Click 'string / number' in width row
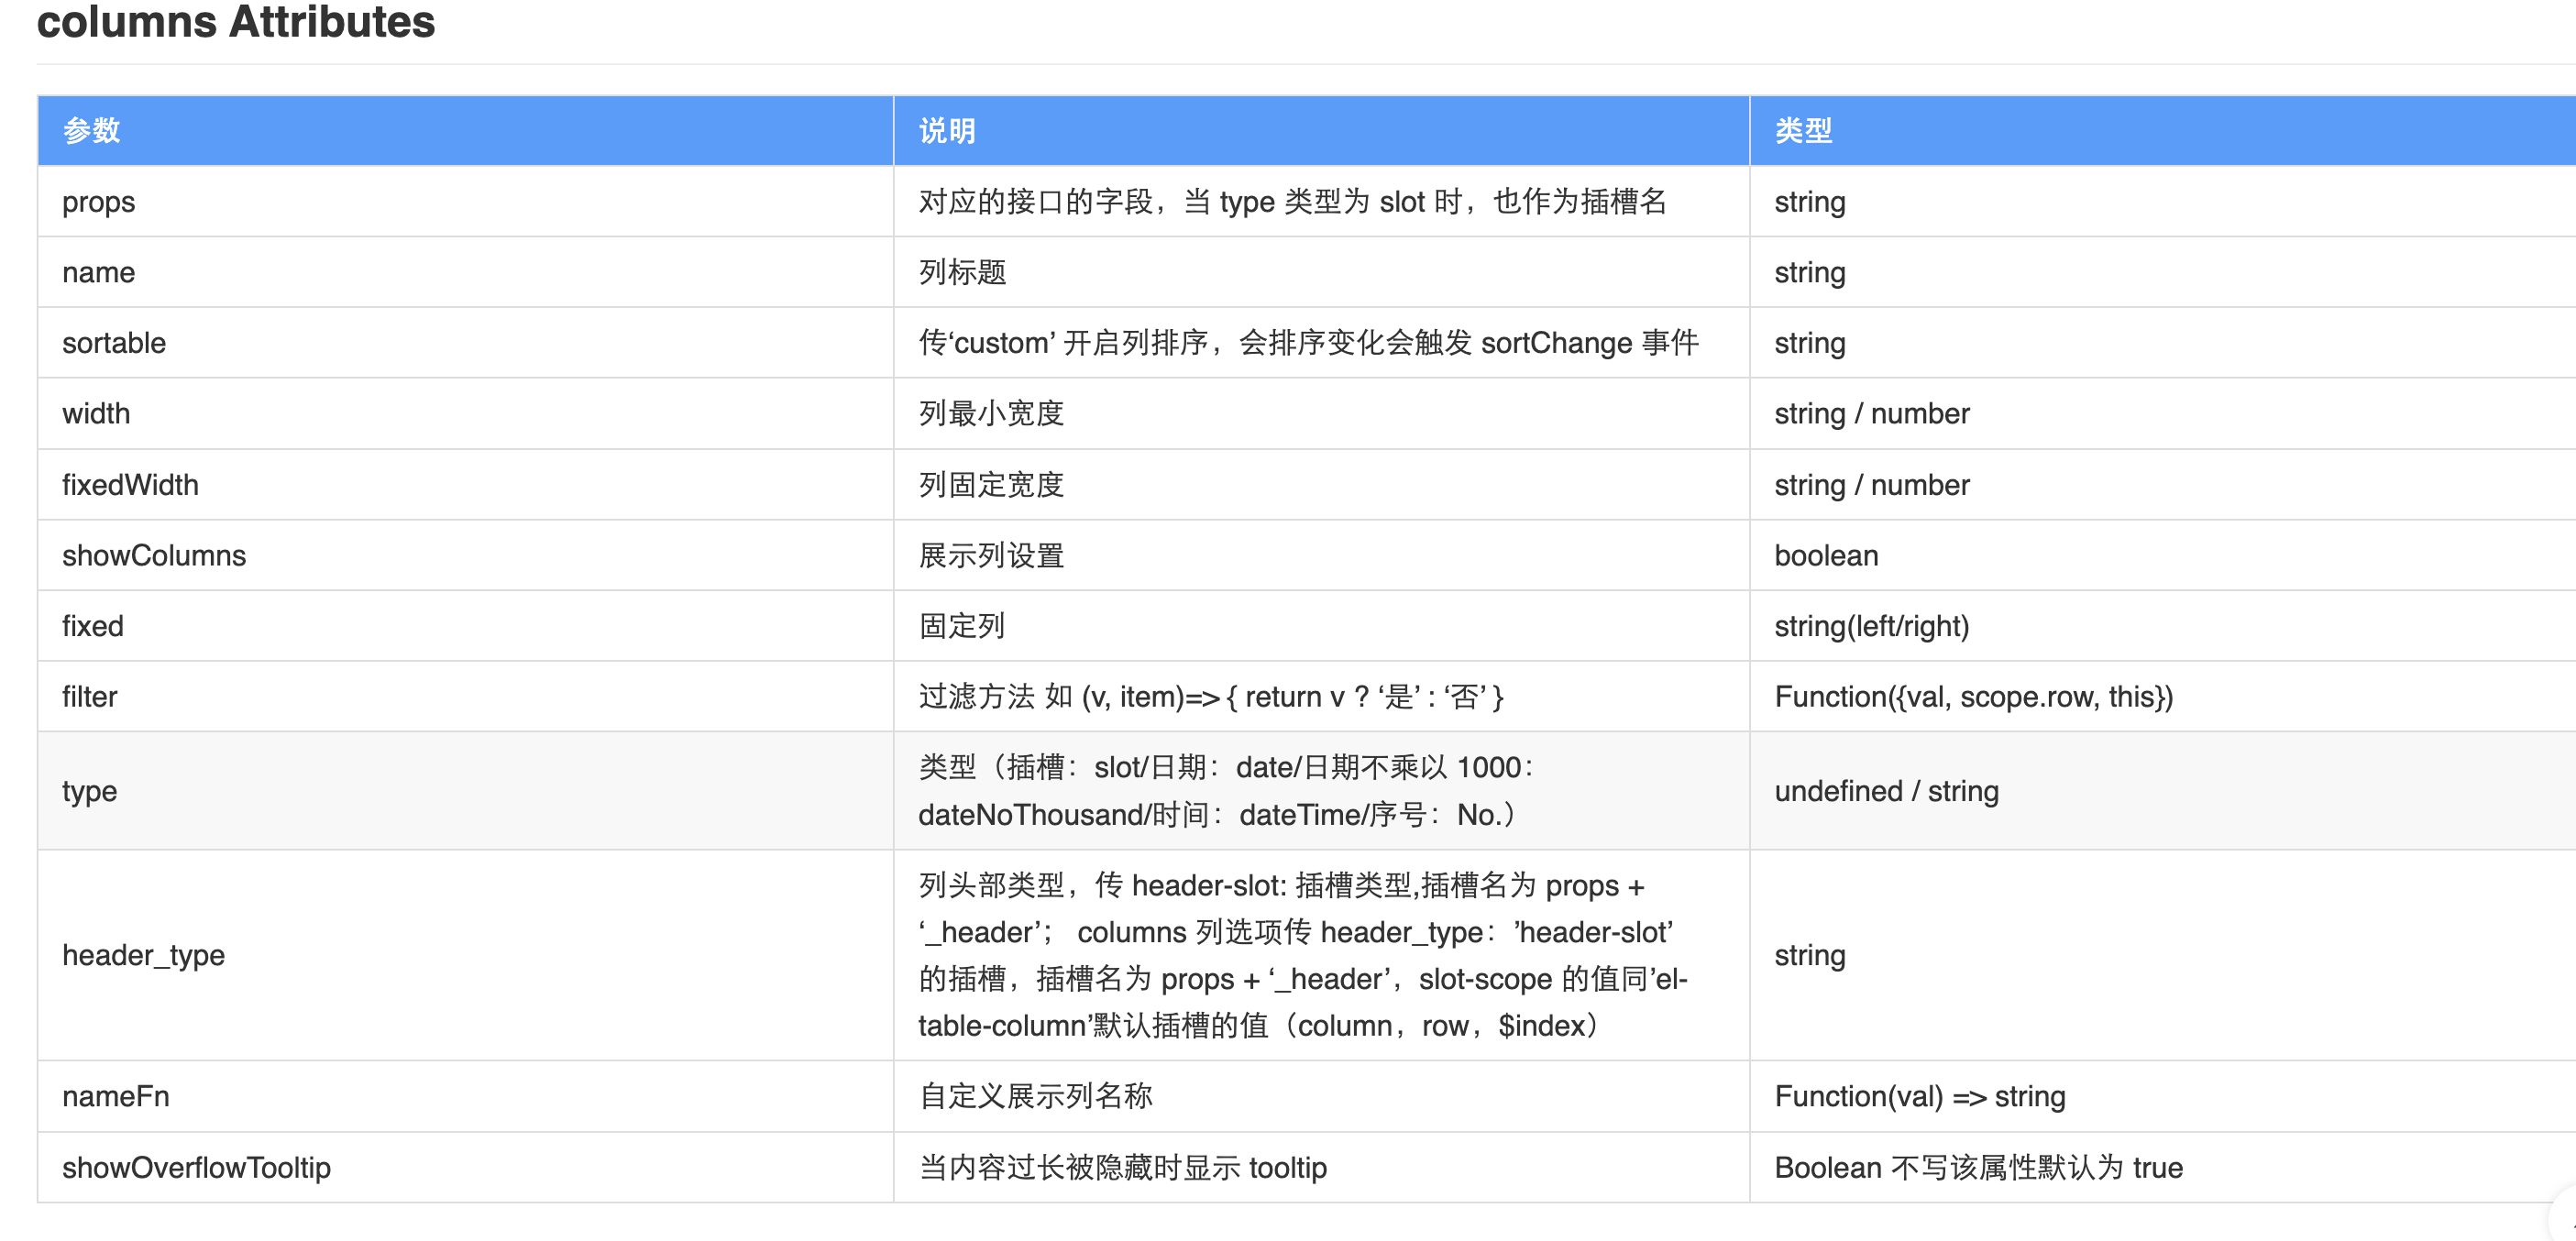The height and width of the screenshot is (1241, 2576). click(1872, 414)
